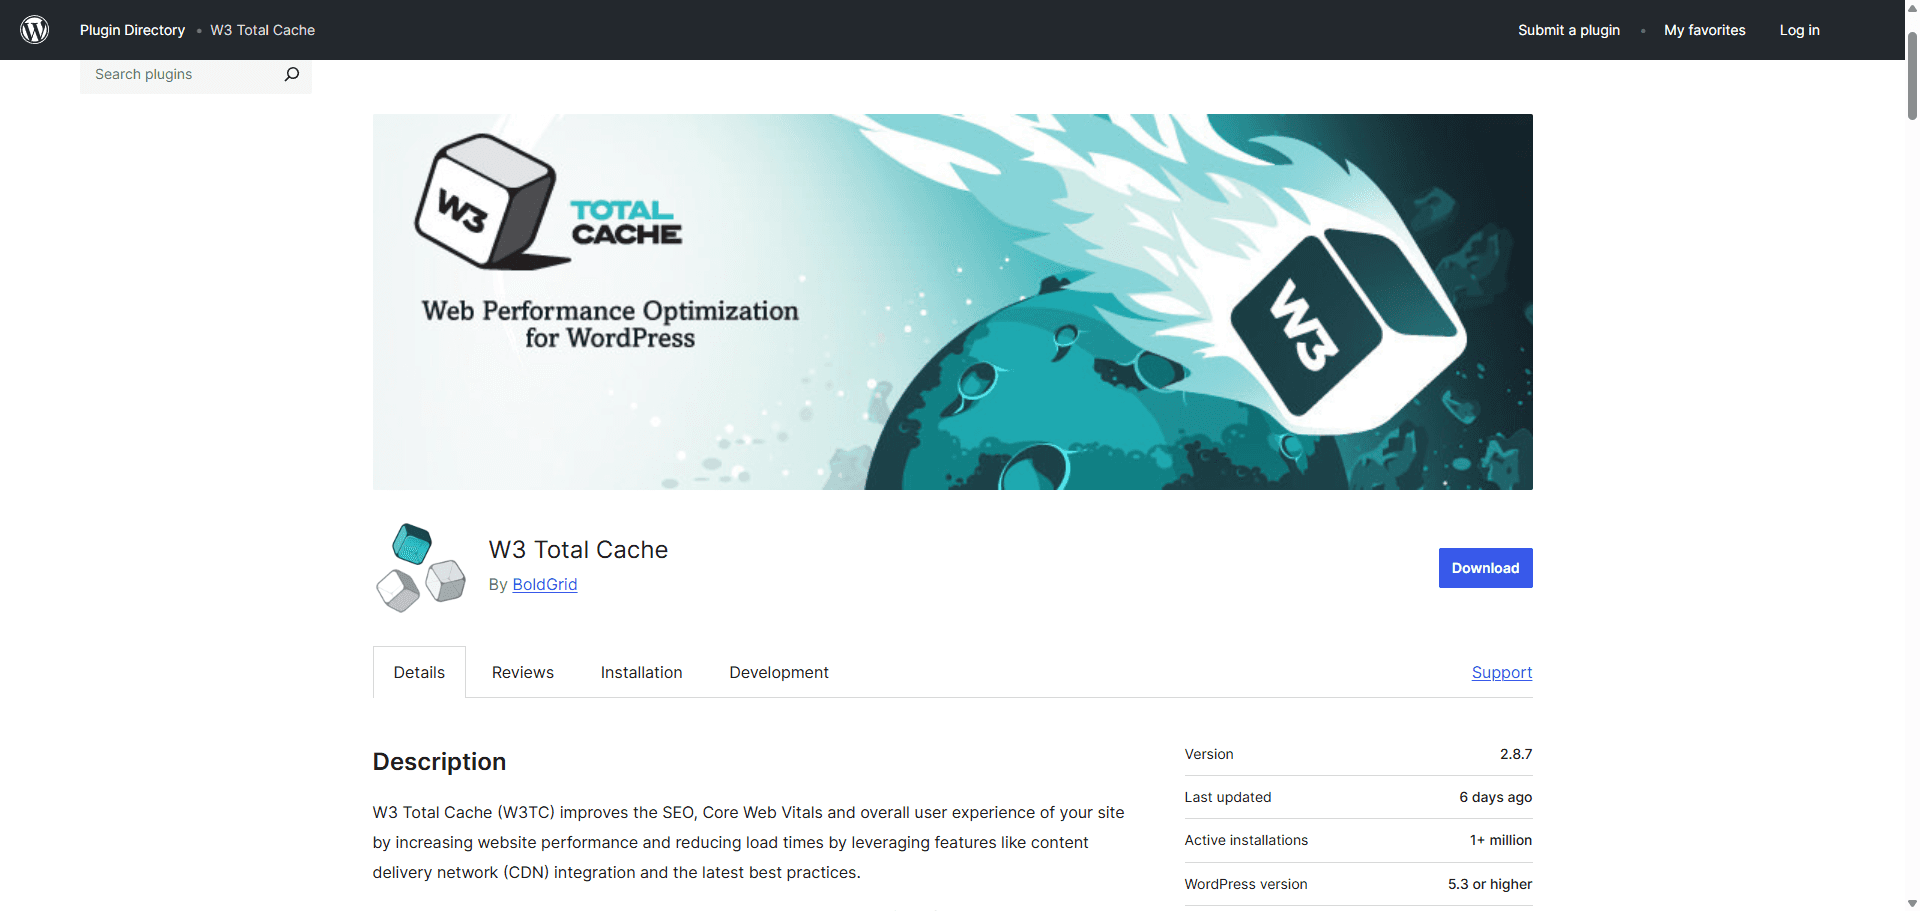Open the Support page
The width and height of the screenshot is (1920, 911).
click(1502, 672)
